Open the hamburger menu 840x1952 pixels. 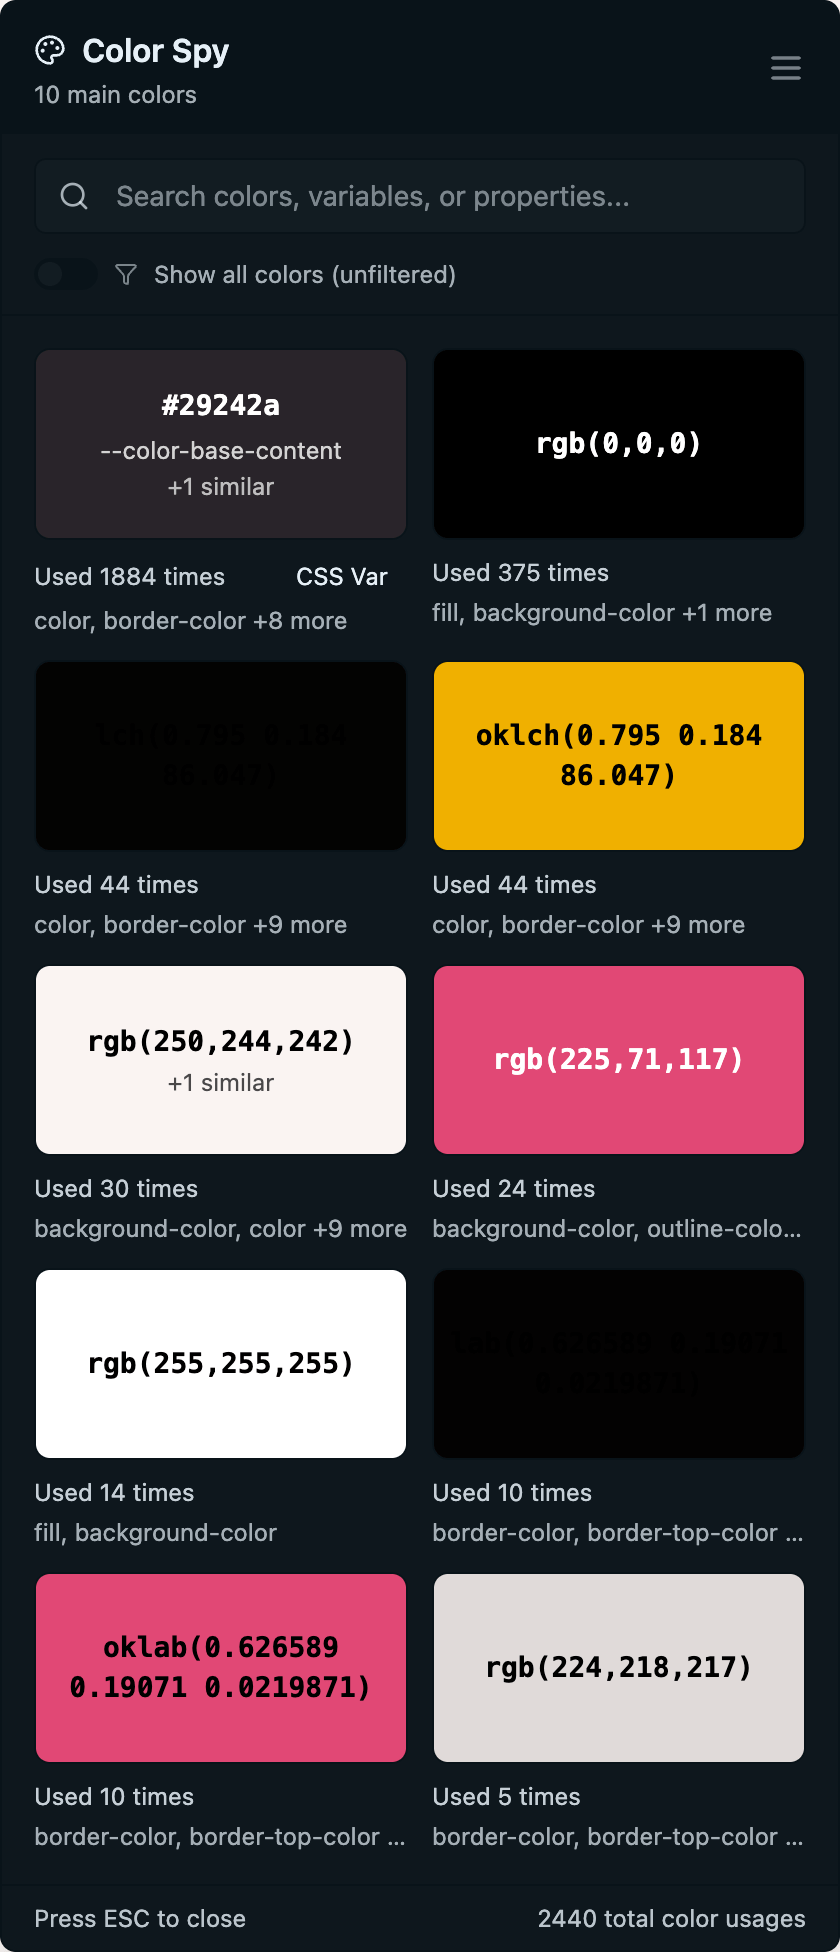(786, 68)
